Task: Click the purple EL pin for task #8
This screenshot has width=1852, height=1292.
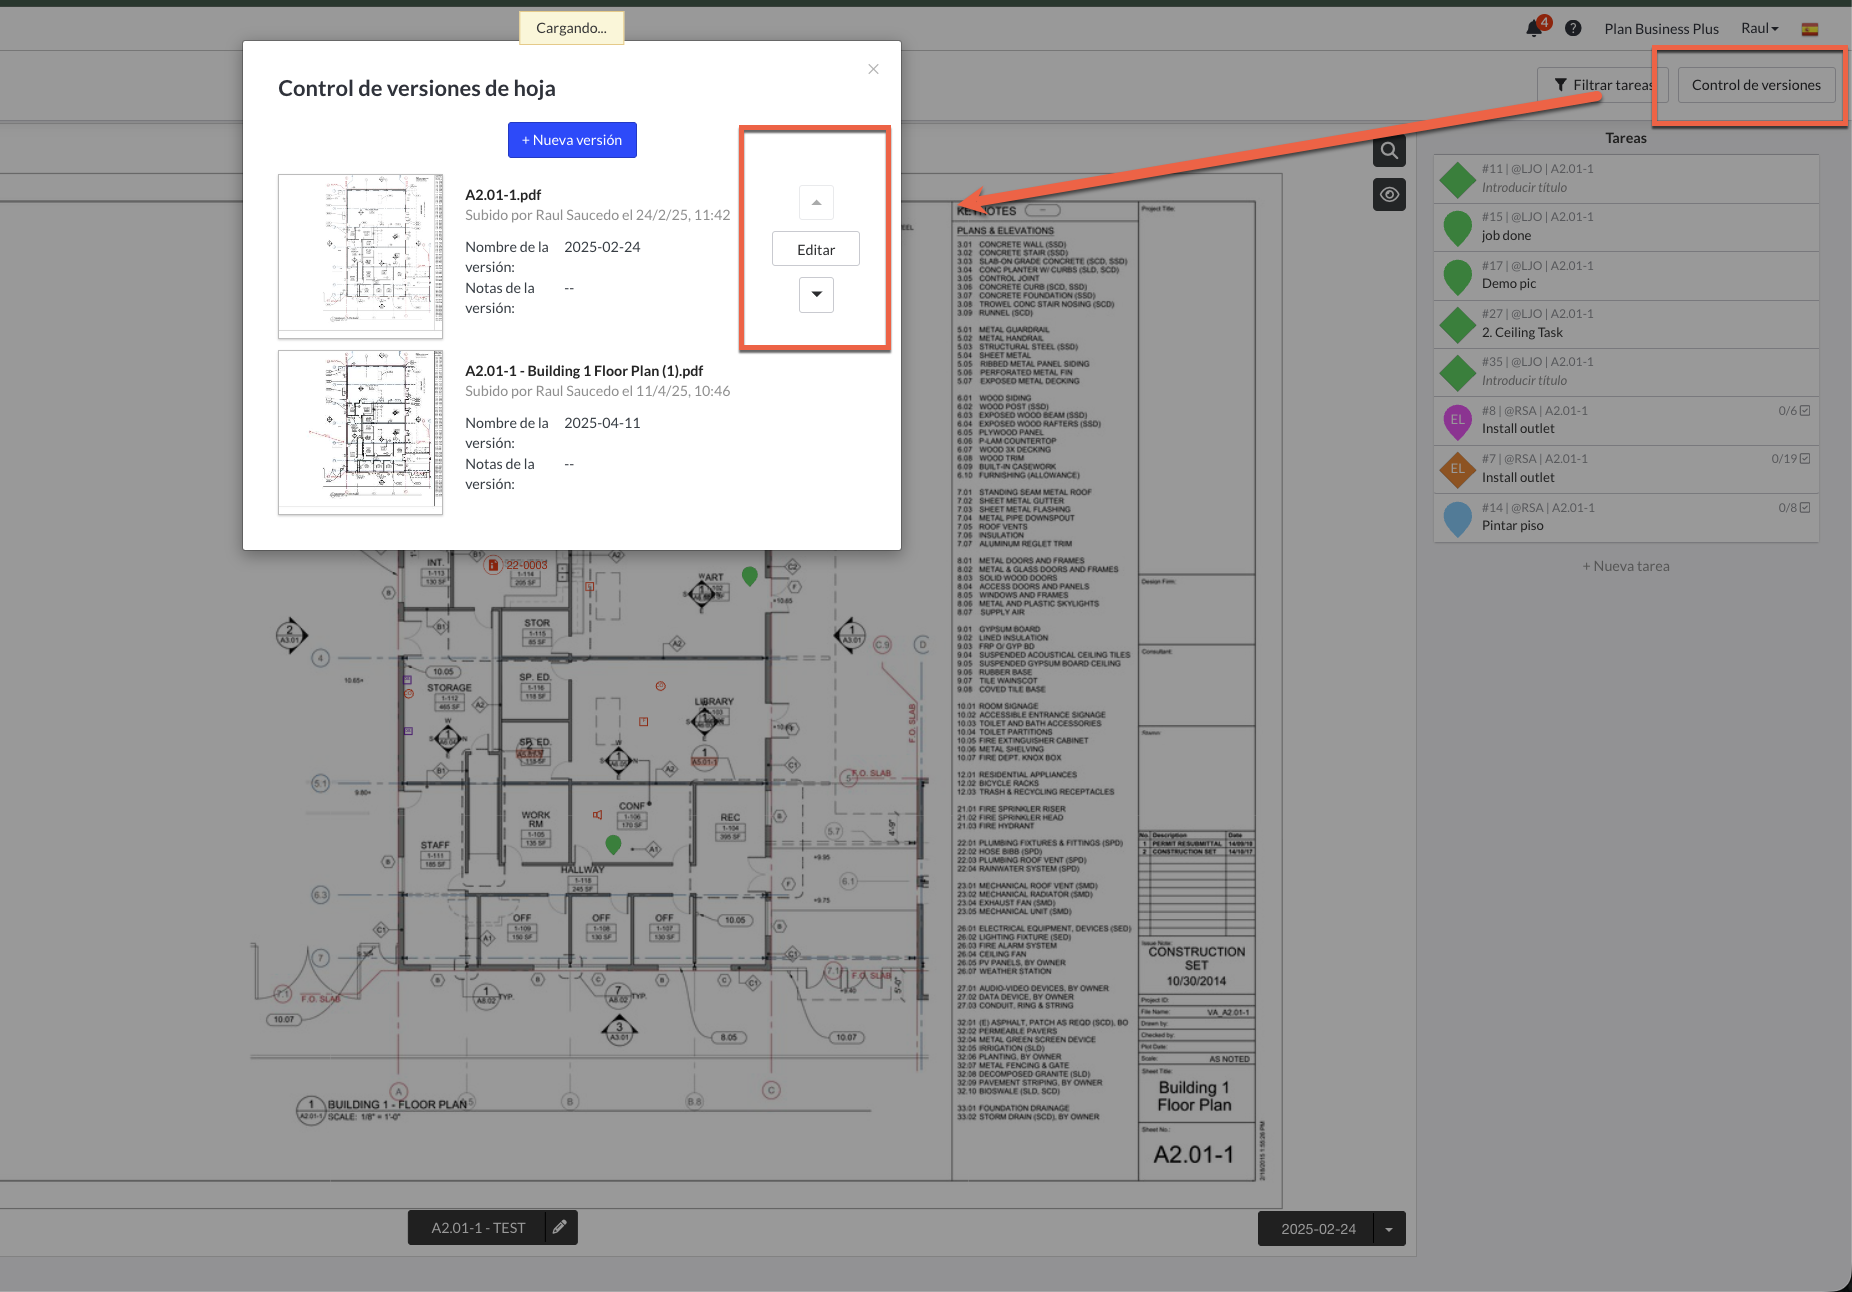Action: point(1457,421)
